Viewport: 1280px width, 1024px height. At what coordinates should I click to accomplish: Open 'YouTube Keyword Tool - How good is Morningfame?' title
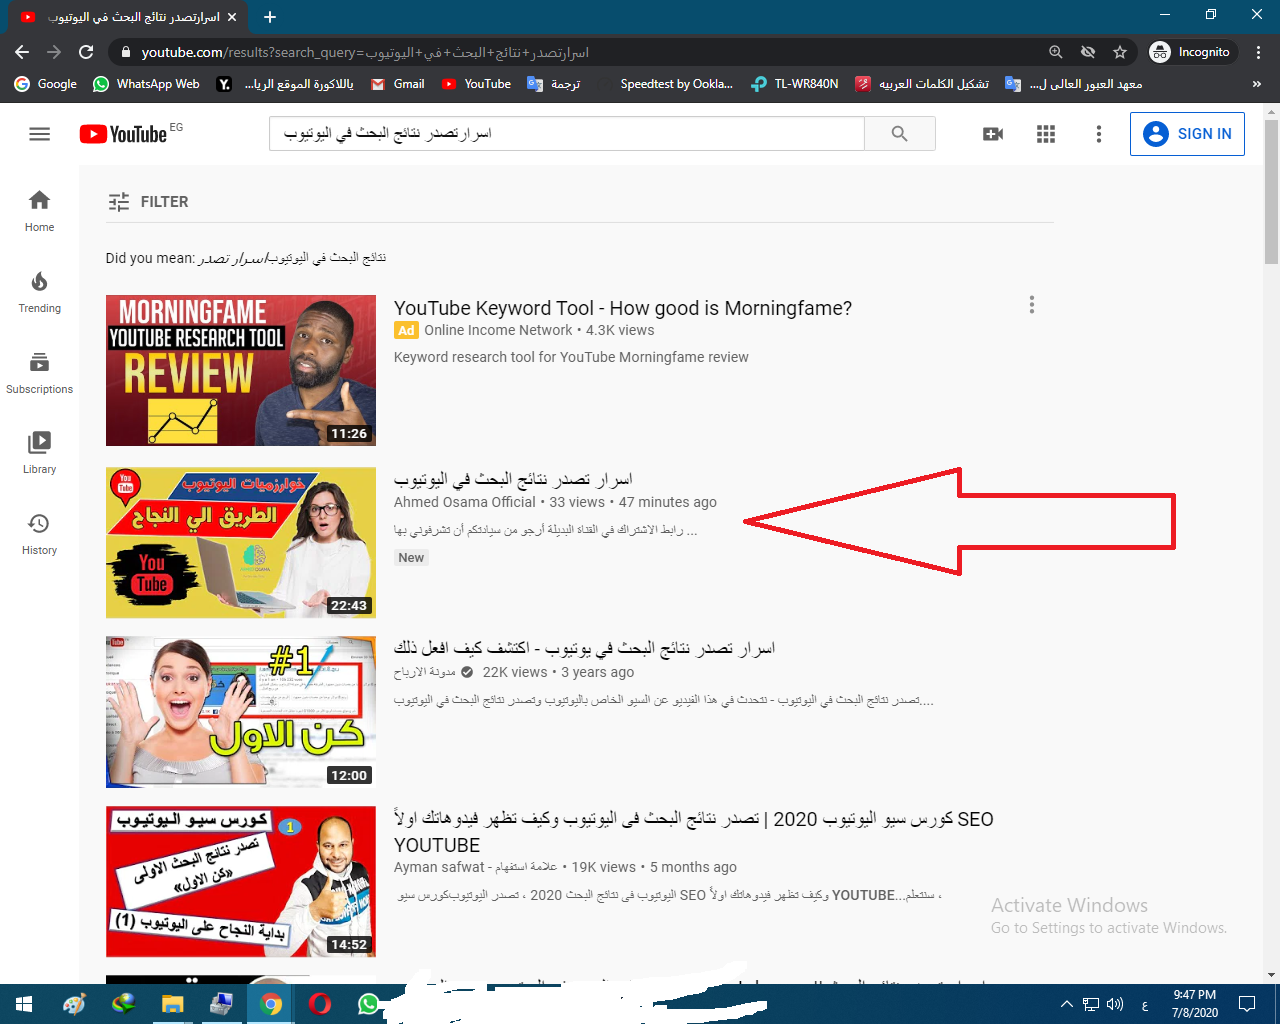point(623,308)
